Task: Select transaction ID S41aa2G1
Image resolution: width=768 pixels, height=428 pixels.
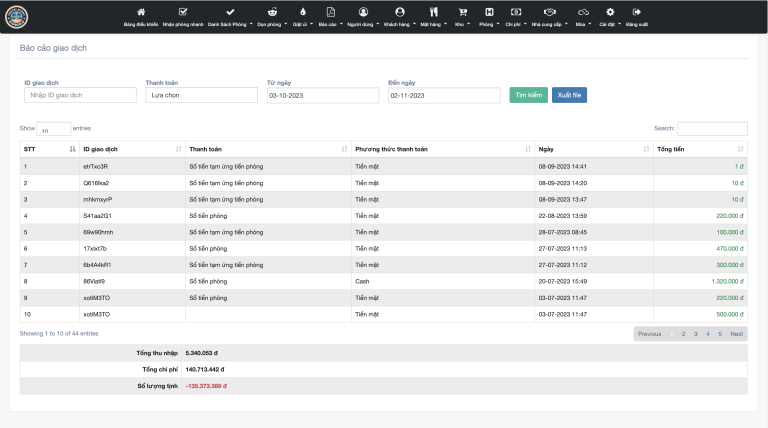Action: tap(97, 216)
